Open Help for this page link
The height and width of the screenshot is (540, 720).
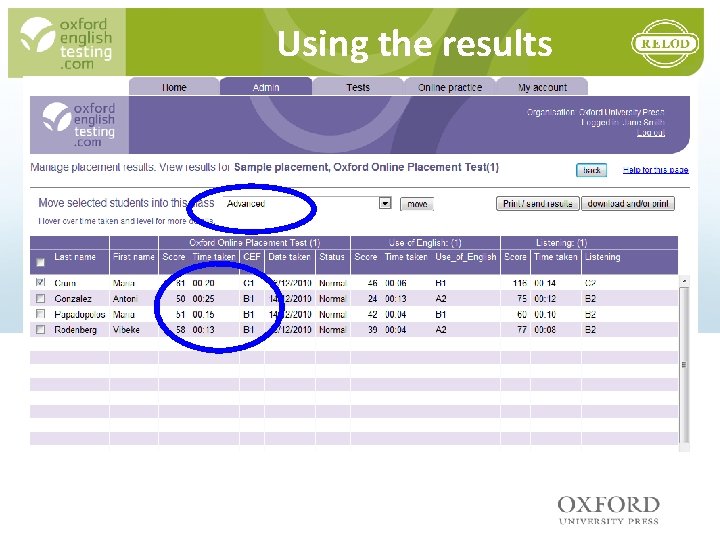coord(655,170)
